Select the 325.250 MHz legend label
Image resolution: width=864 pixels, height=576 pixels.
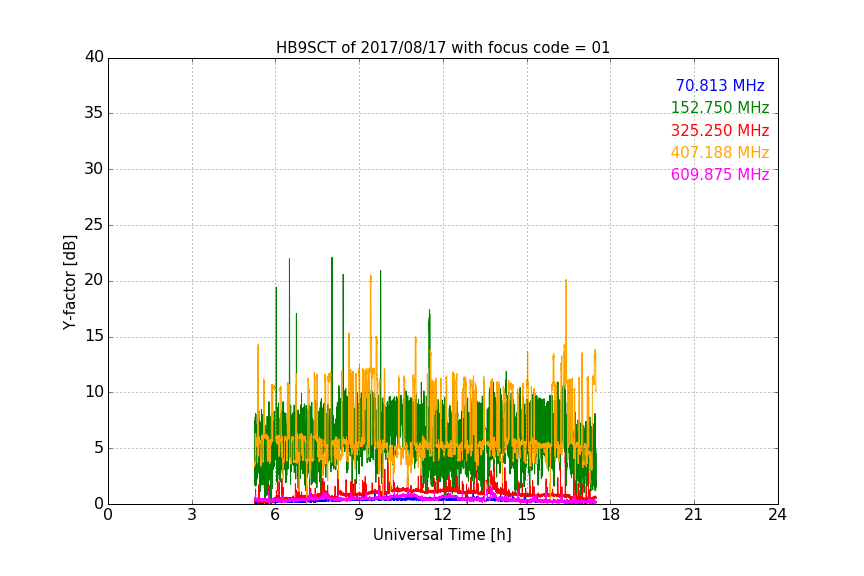pos(720,131)
